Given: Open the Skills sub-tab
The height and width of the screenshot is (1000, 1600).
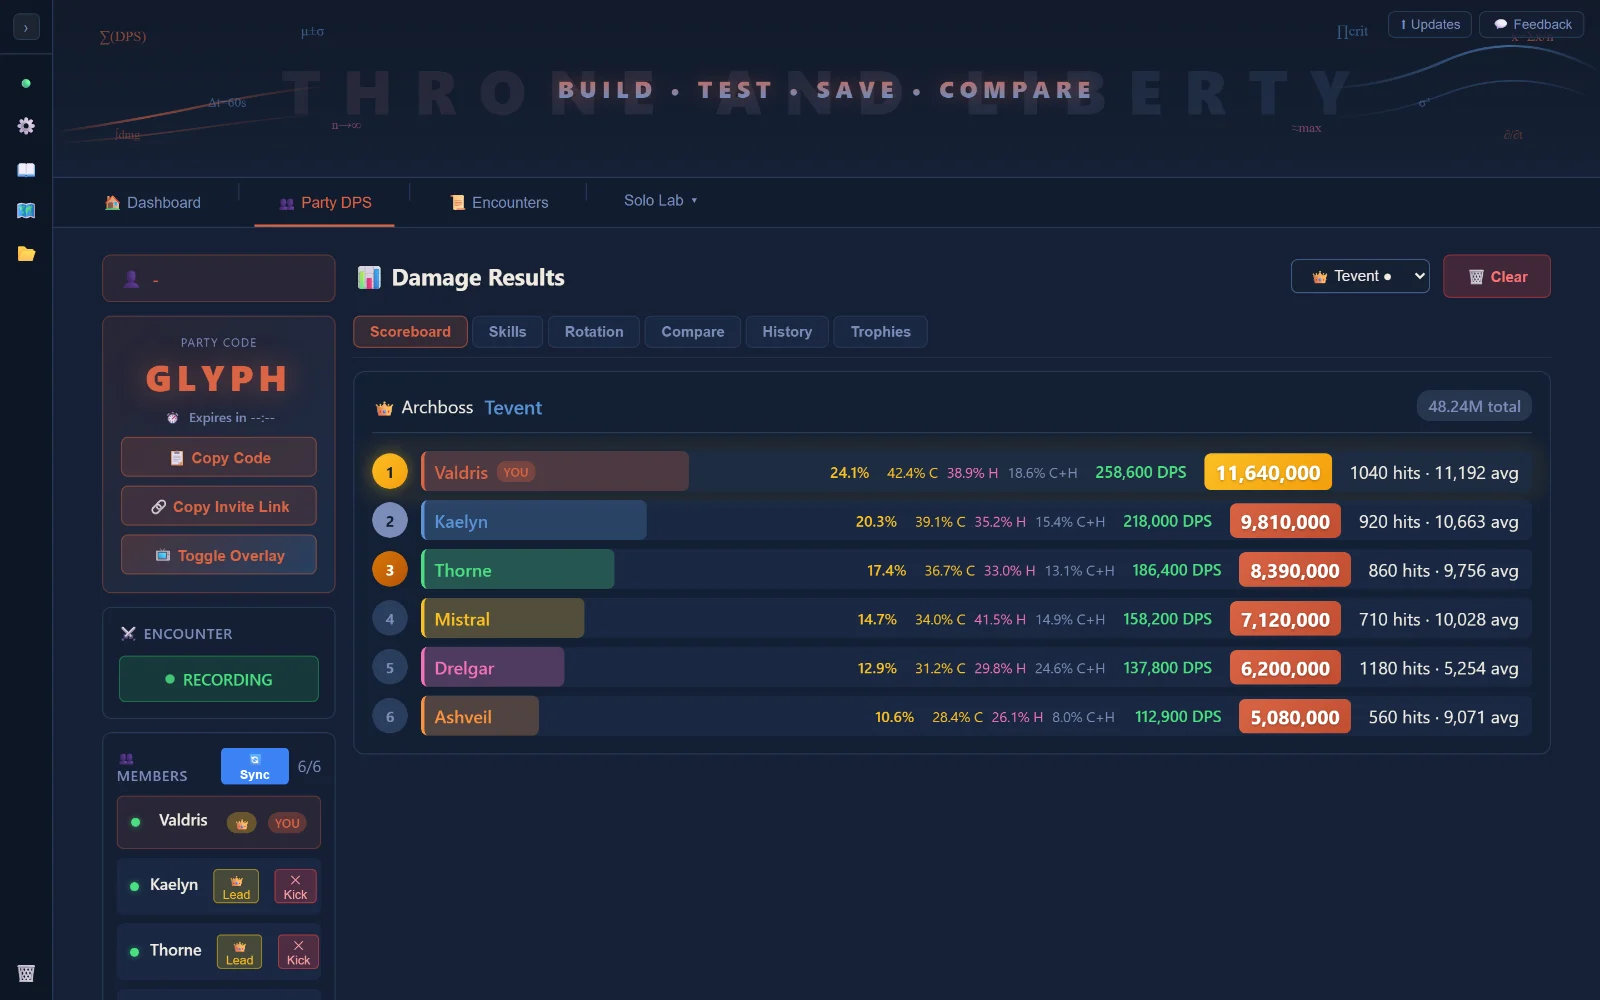Looking at the screenshot, I should pos(507,332).
